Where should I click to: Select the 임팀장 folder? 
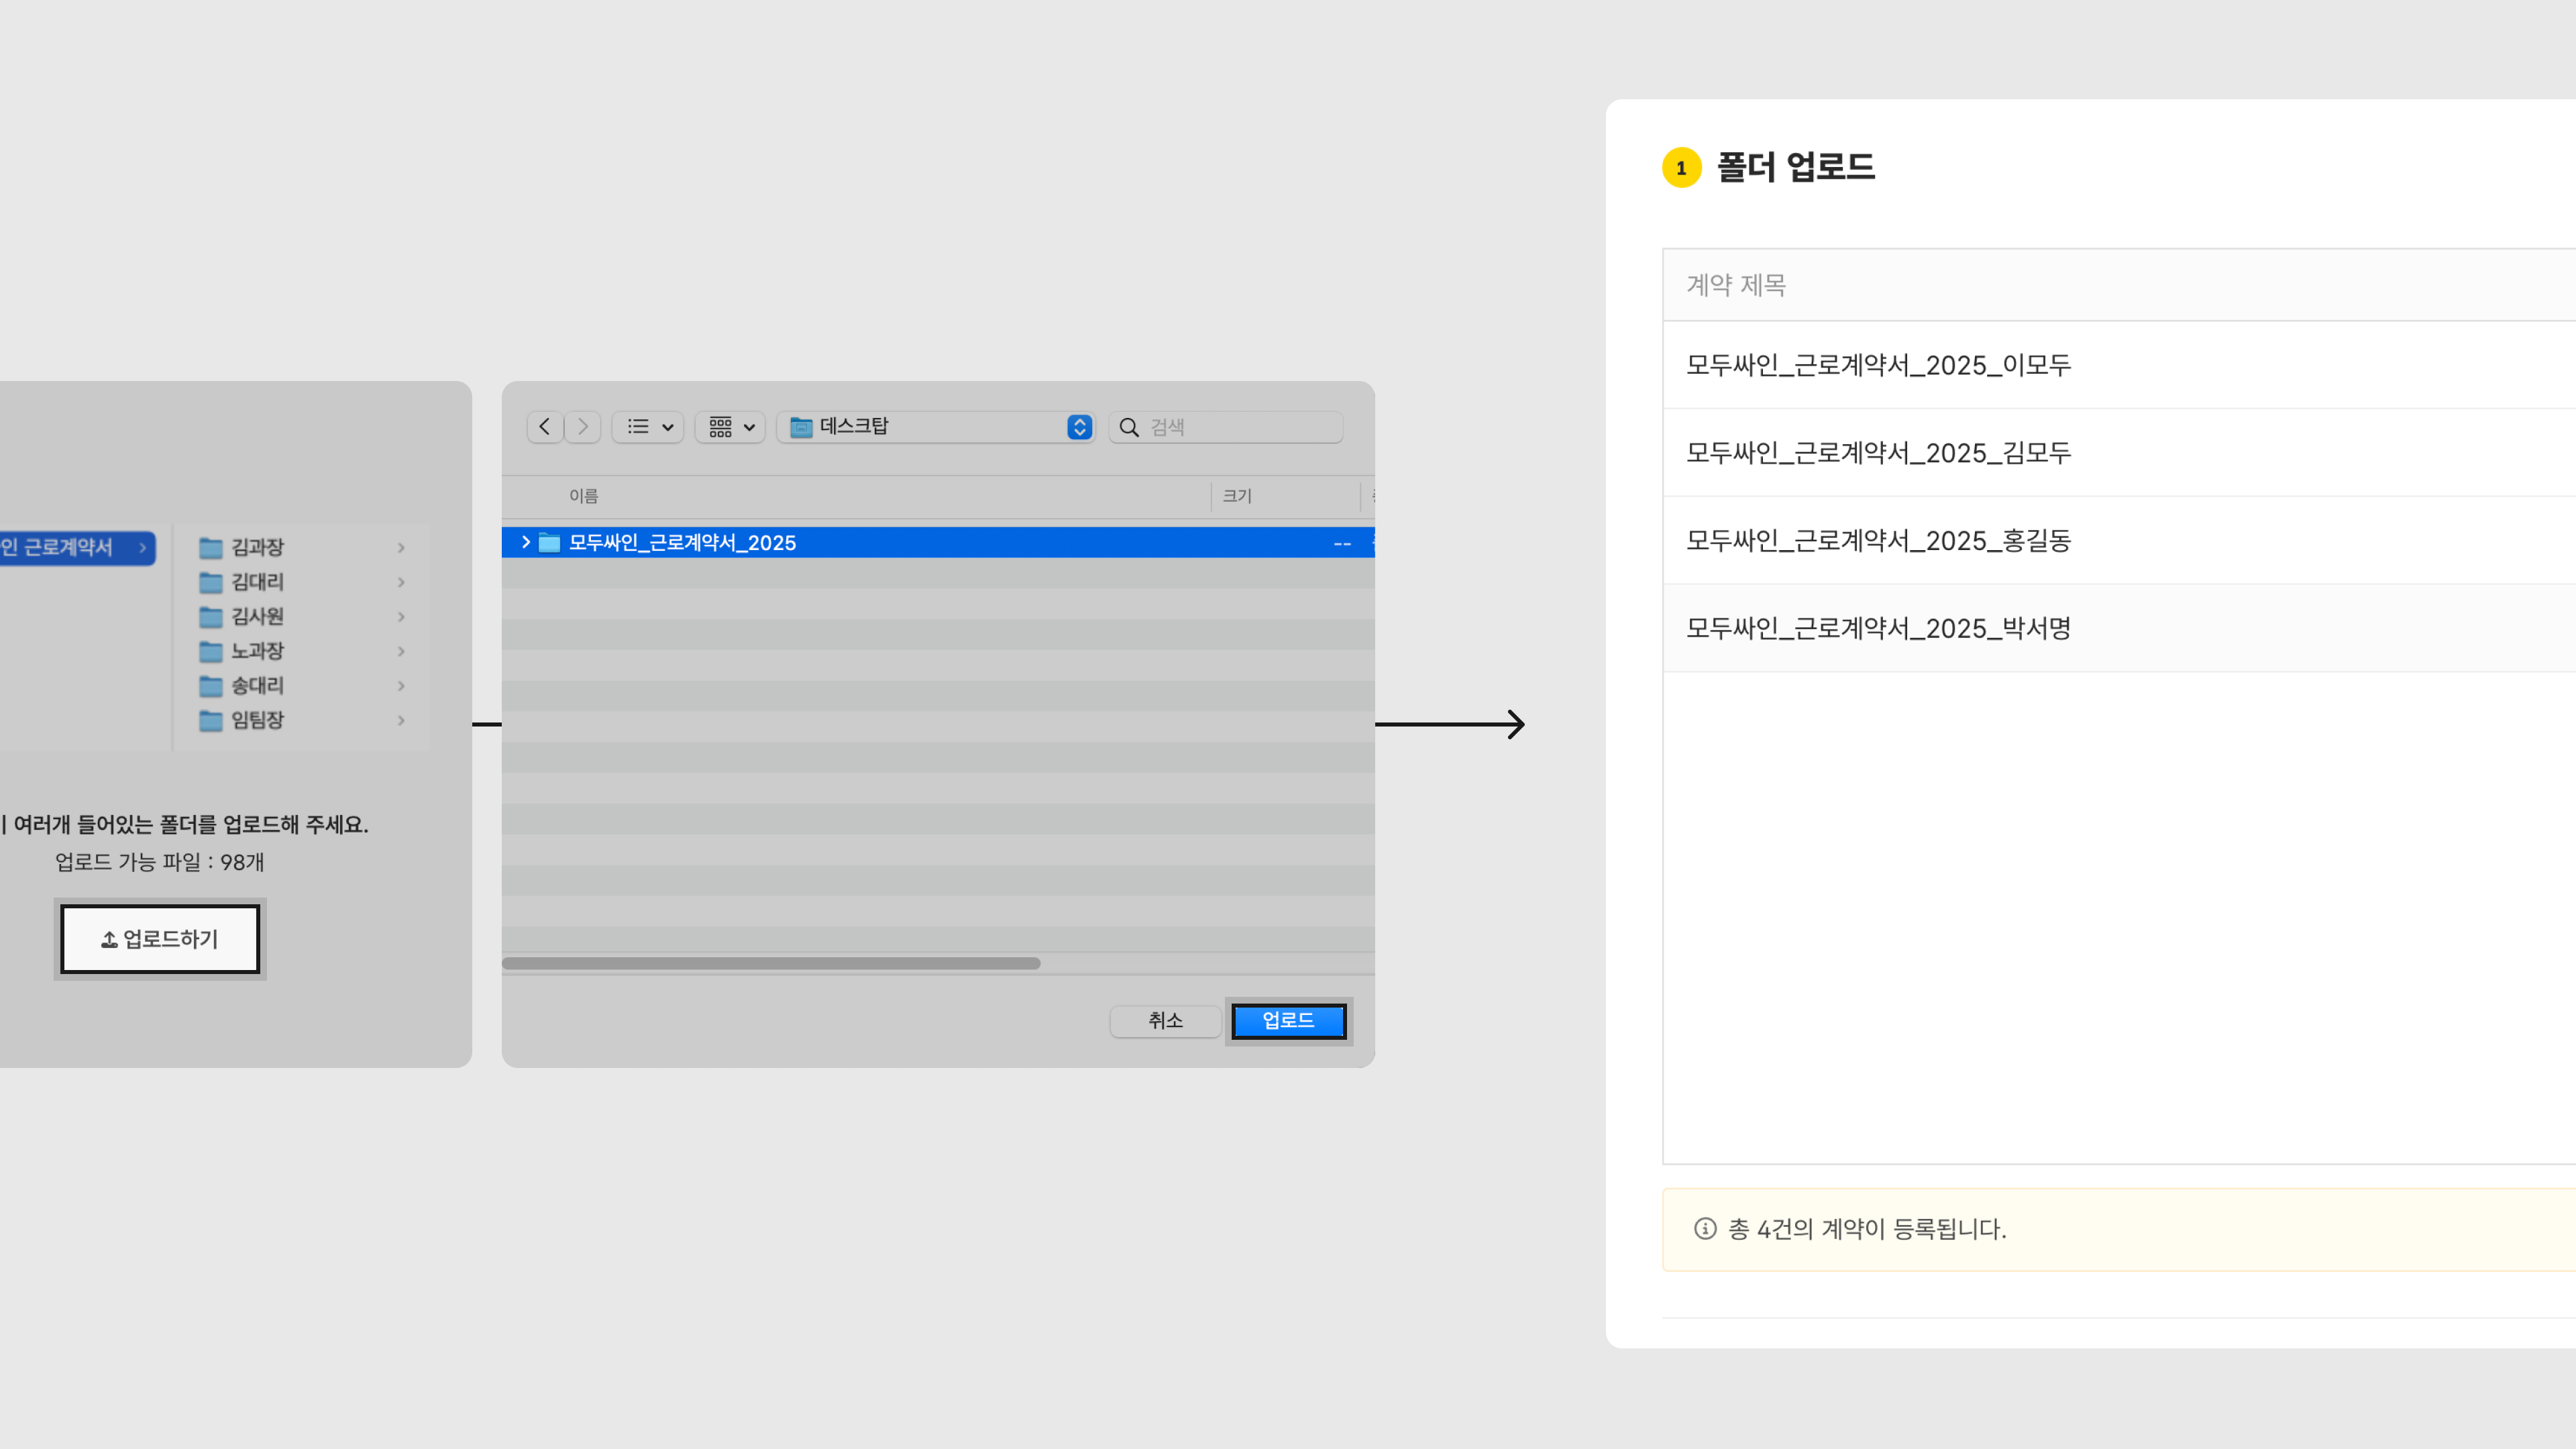click(257, 720)
